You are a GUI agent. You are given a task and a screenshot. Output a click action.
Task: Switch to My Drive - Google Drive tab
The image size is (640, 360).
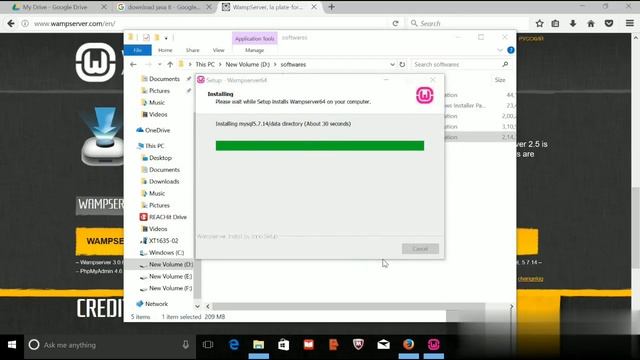click(55, 7)
